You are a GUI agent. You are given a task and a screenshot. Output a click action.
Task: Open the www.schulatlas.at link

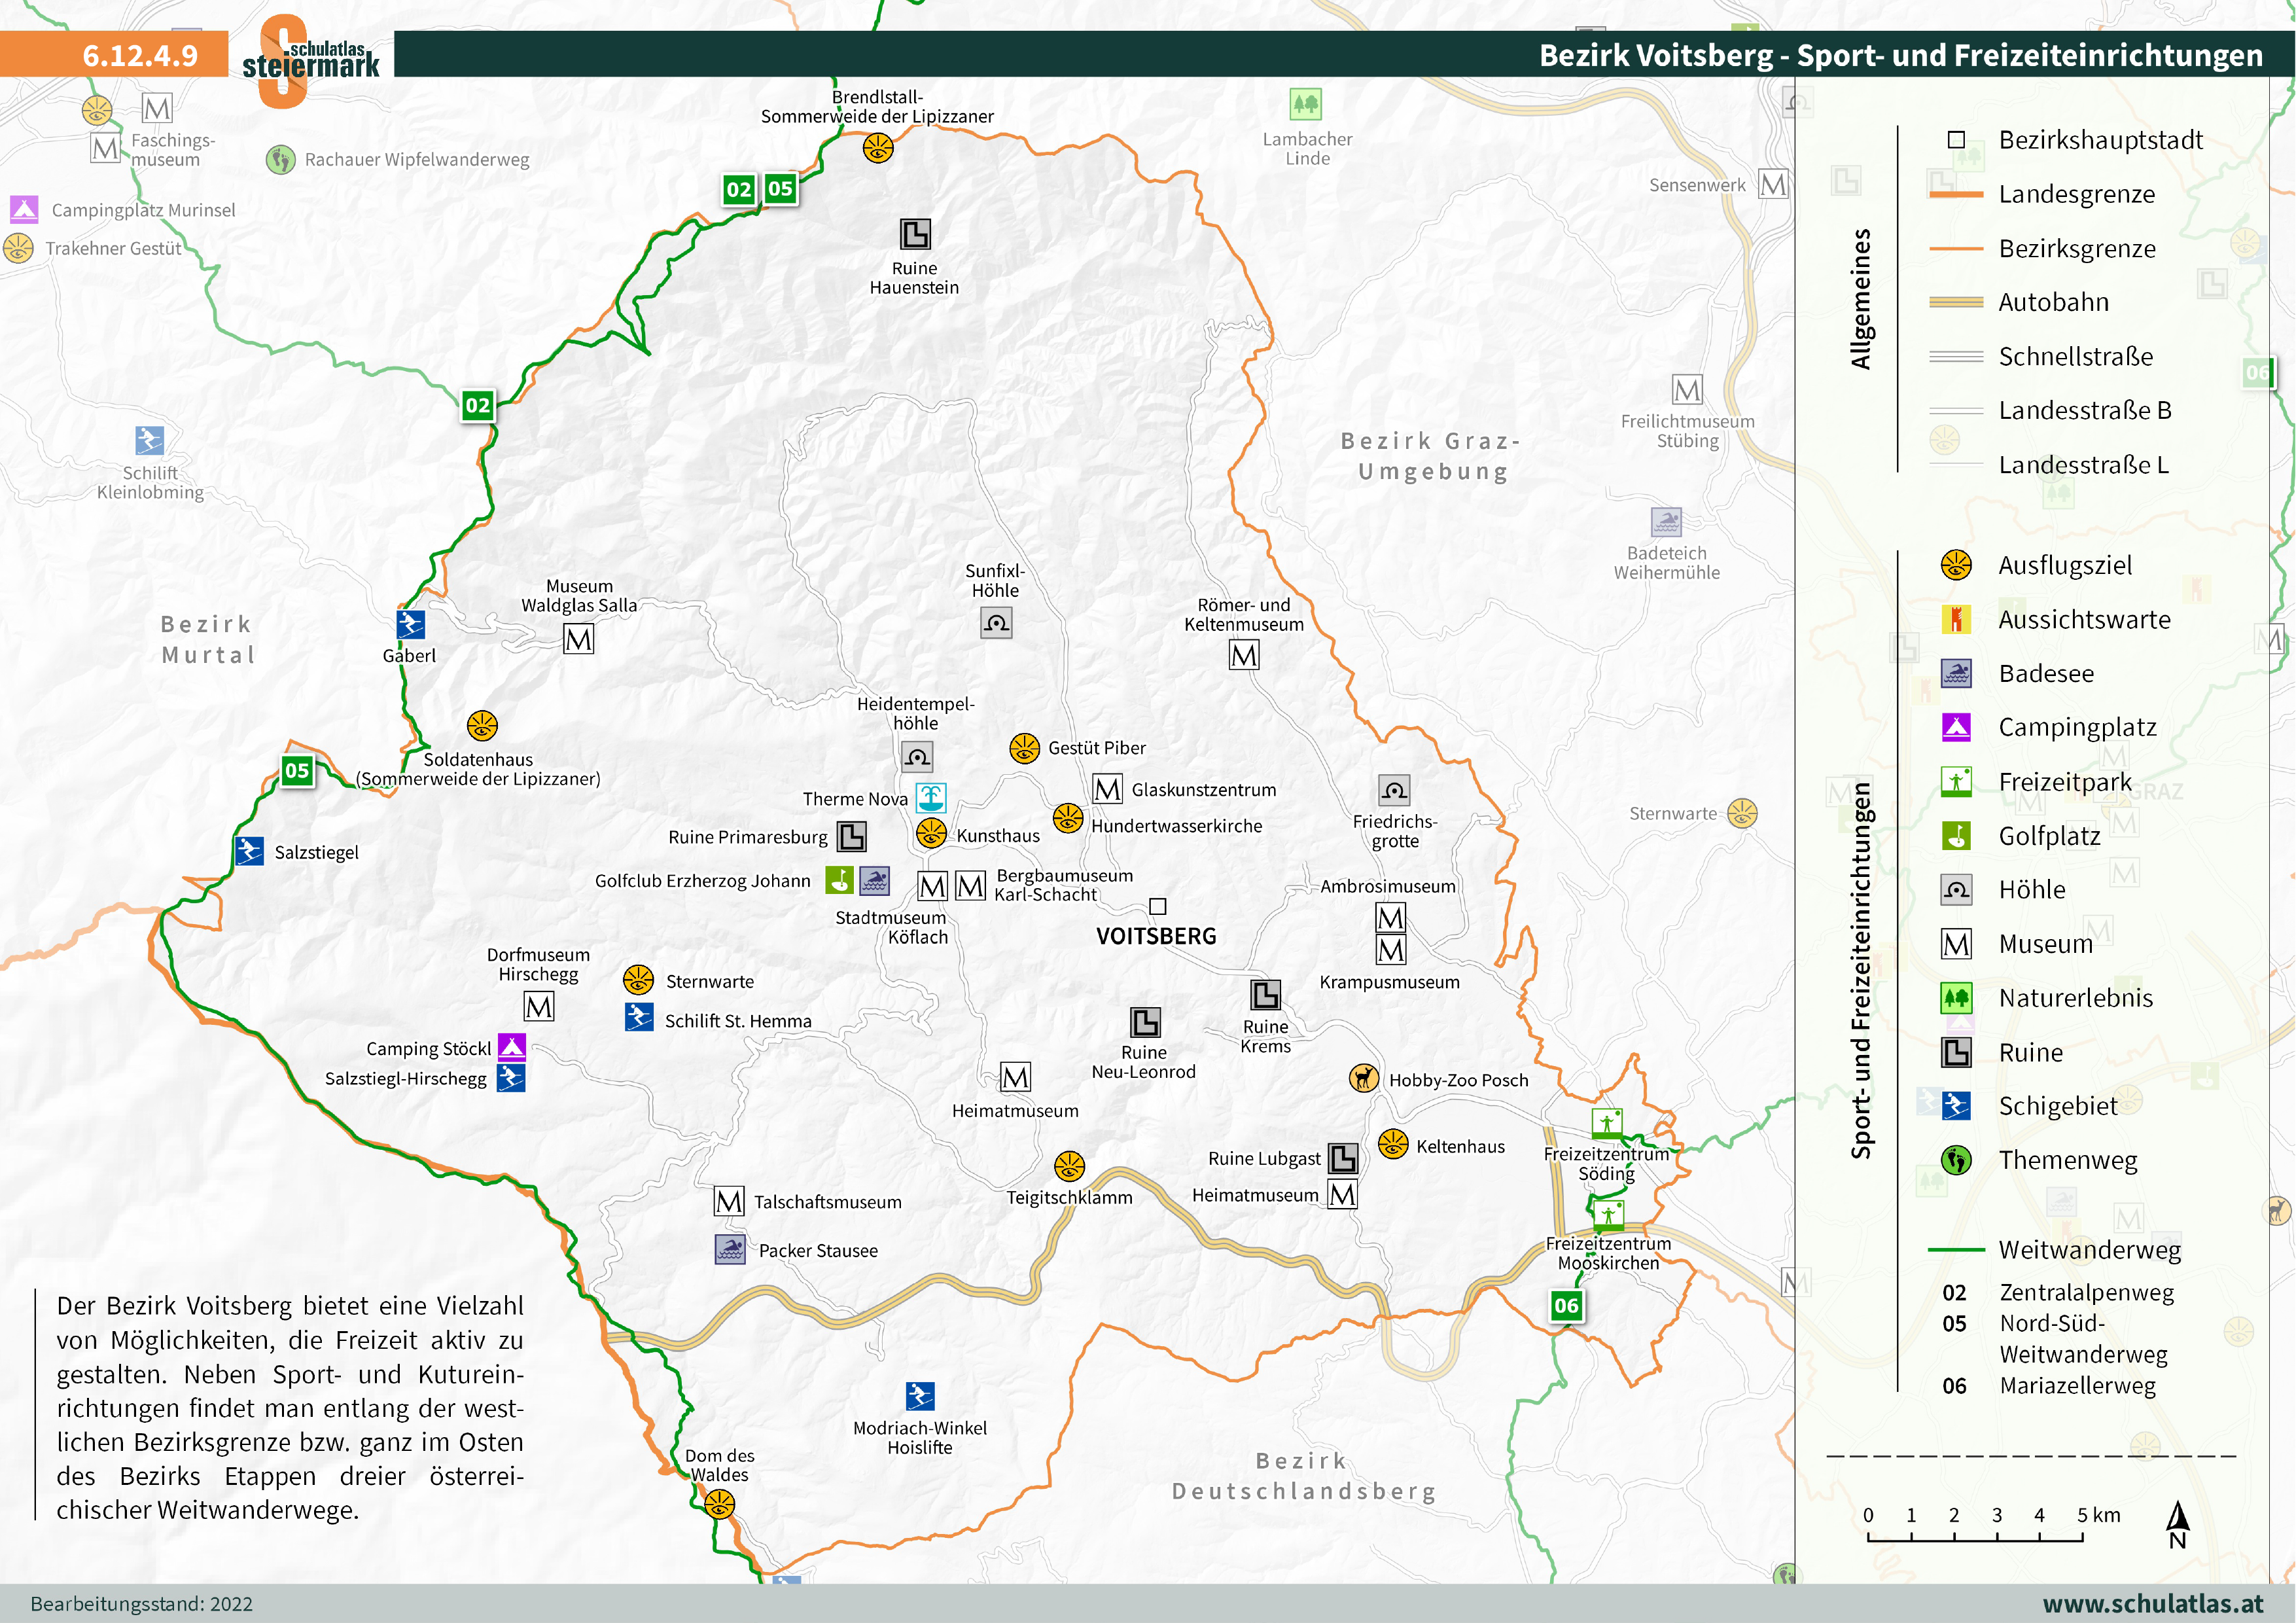(2152, 1603)
